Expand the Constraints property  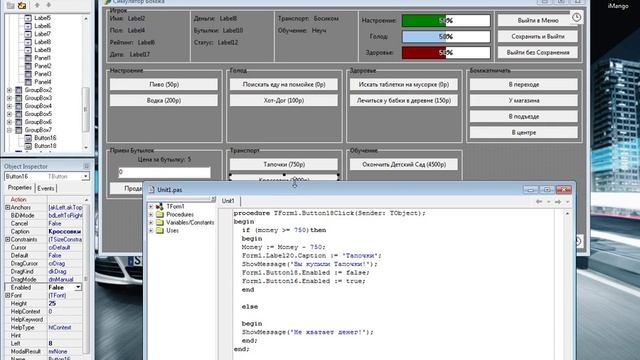tap(7, 240)
